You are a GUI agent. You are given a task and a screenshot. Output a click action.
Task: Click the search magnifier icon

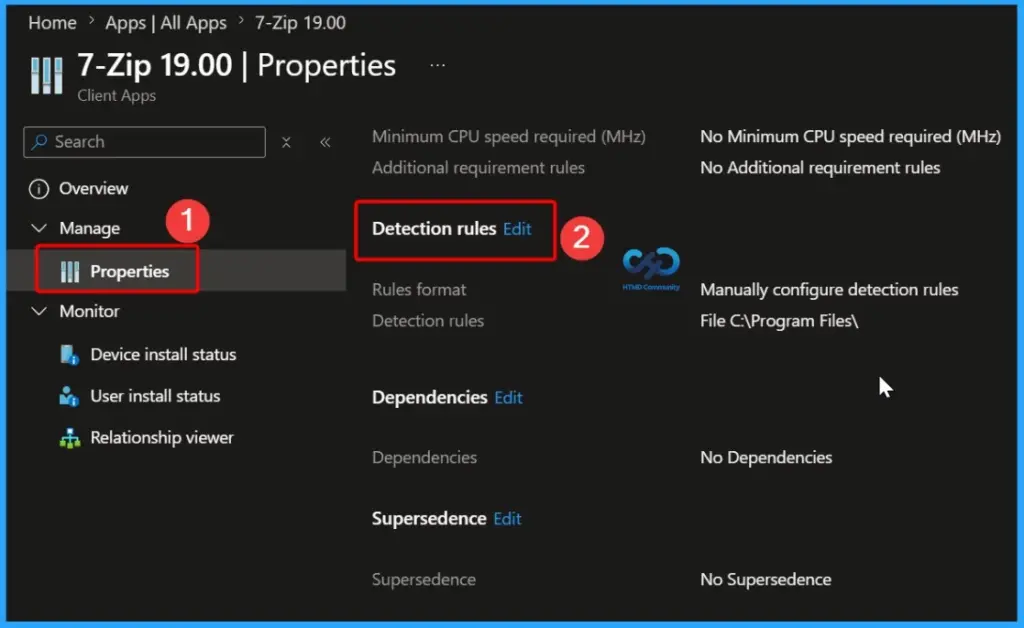click(x=40, y=141)
